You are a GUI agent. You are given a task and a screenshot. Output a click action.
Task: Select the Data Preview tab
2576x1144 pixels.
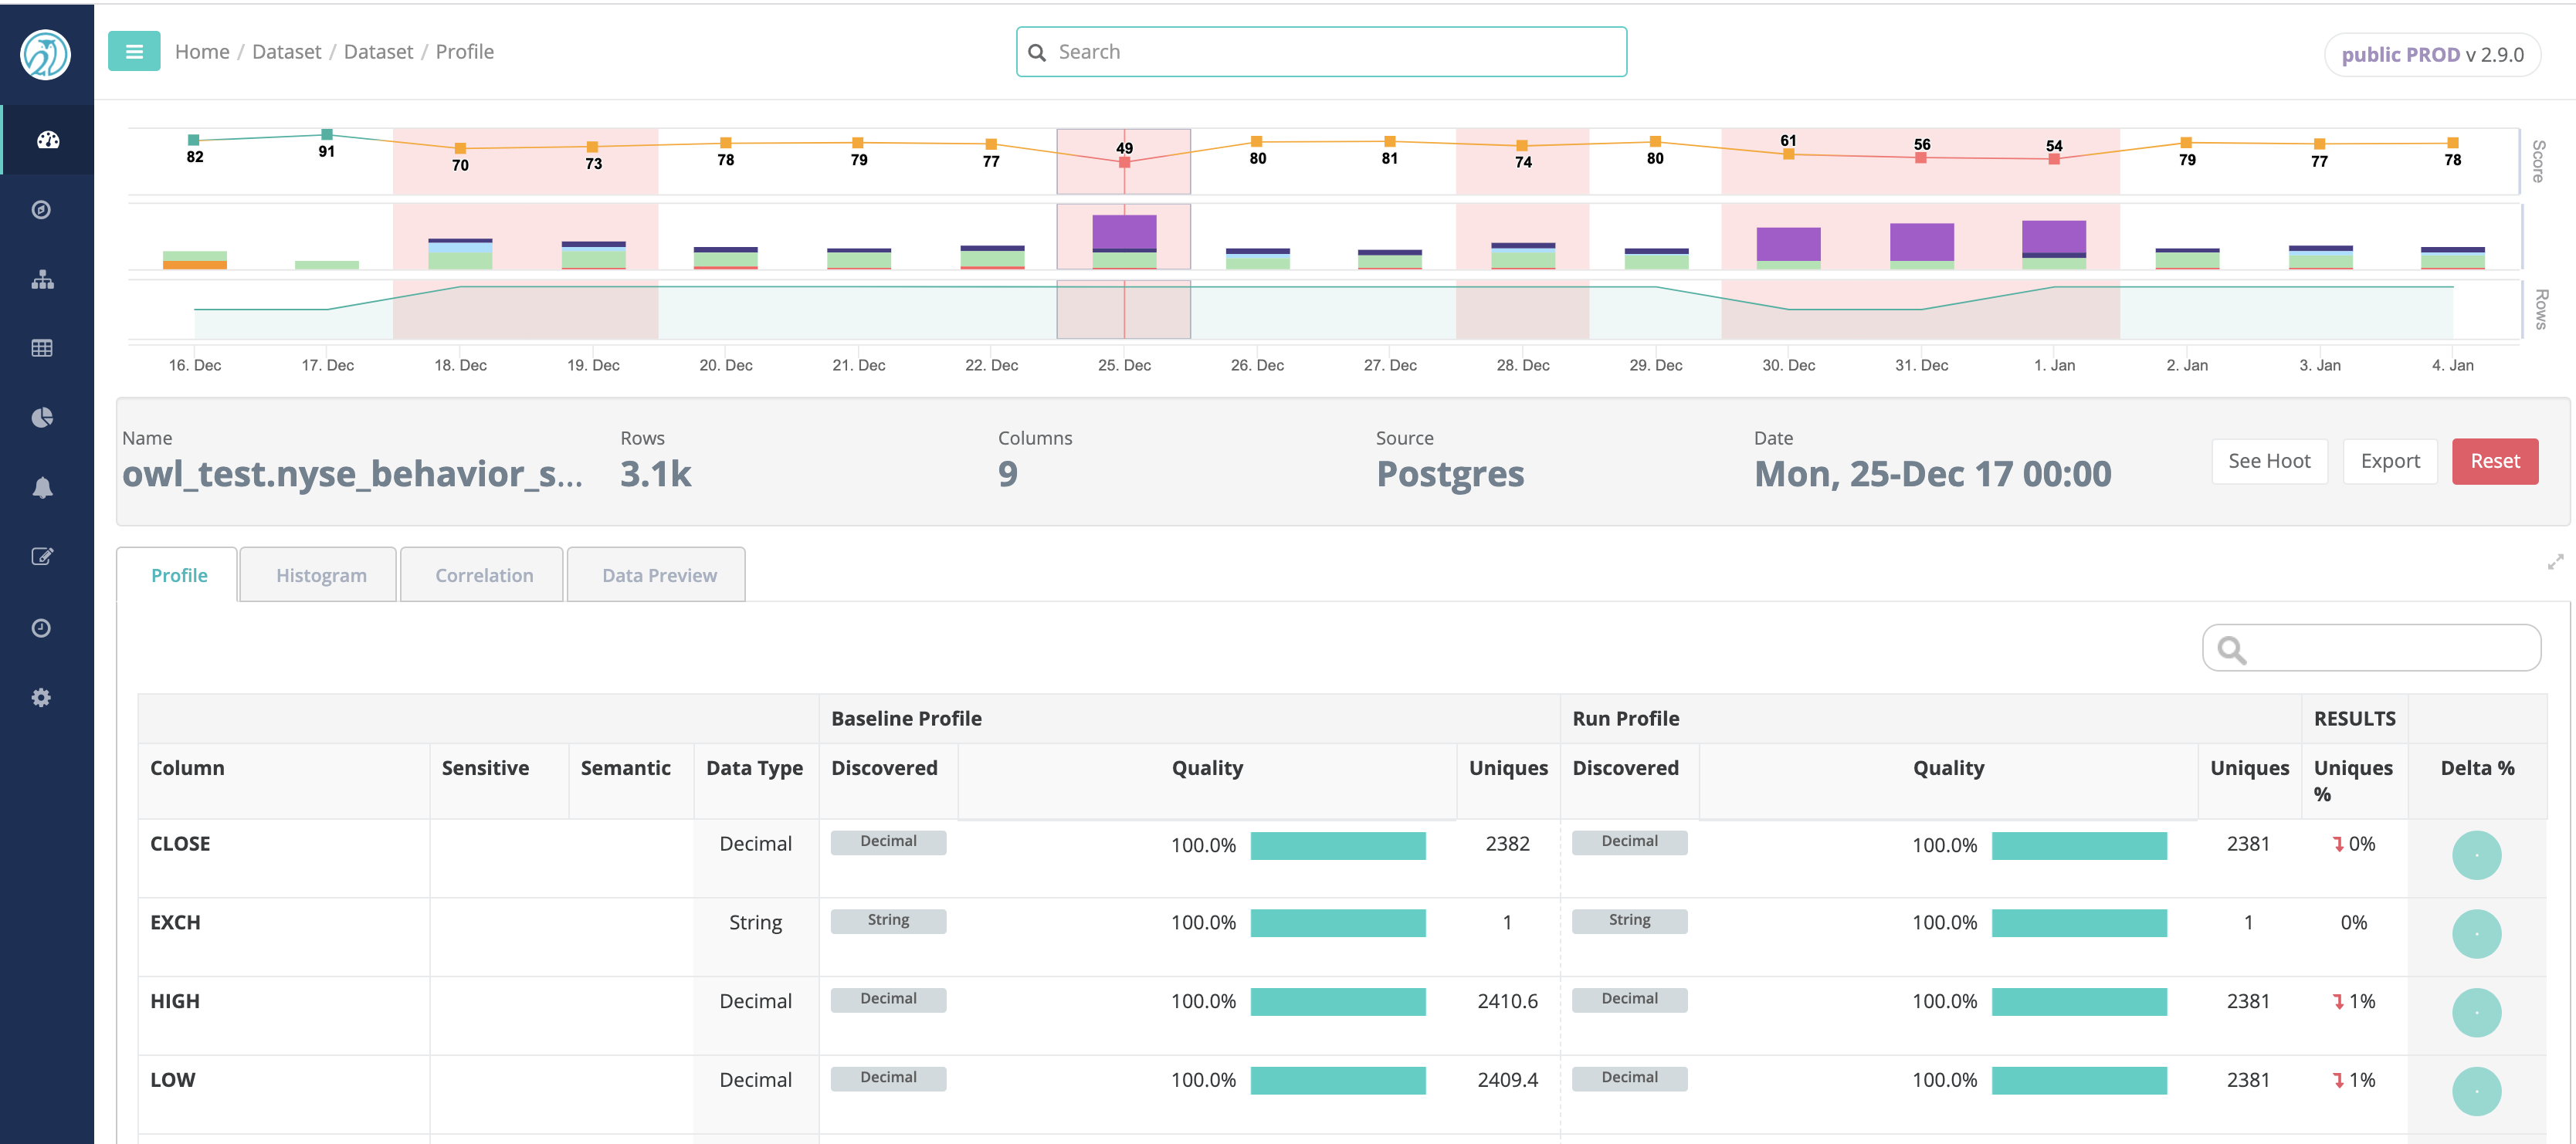coord(659,575)
